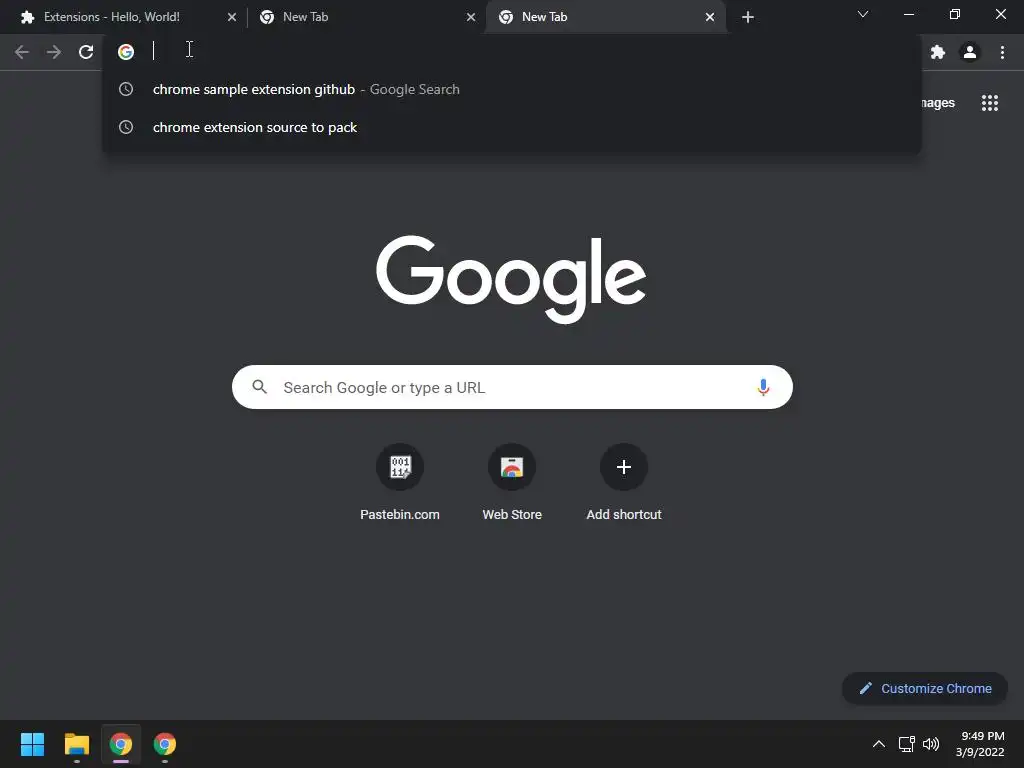Close the middle New Tab
Screen dimensions: 1024x768
coord(471,17)
